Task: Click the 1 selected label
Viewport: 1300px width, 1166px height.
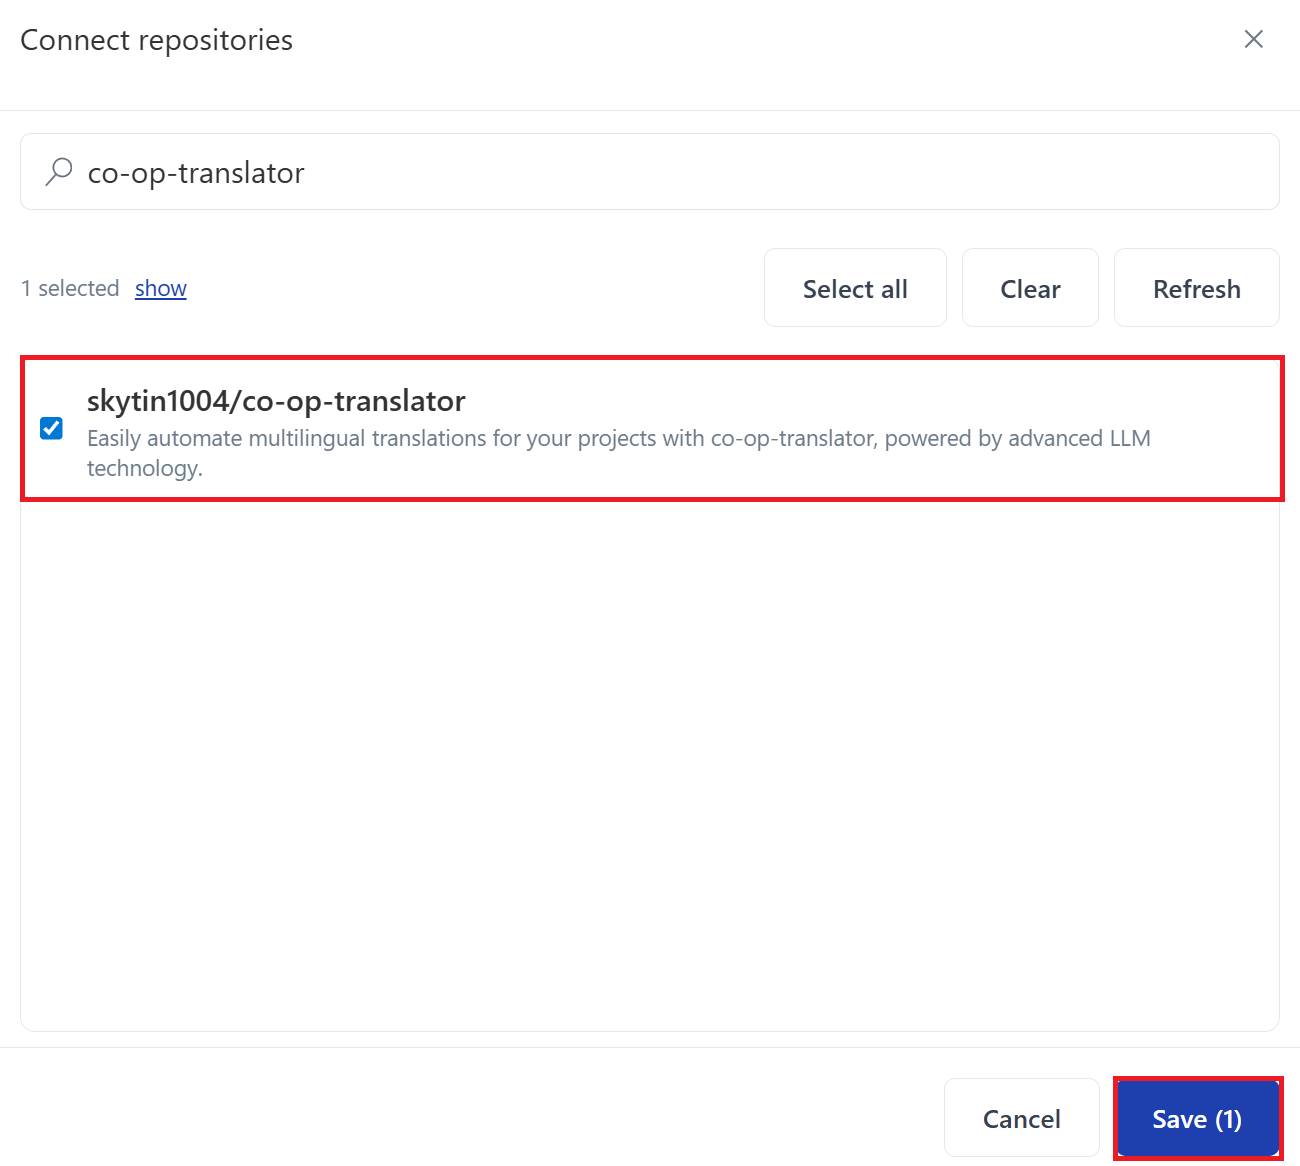Action: (x=69, y=288)
